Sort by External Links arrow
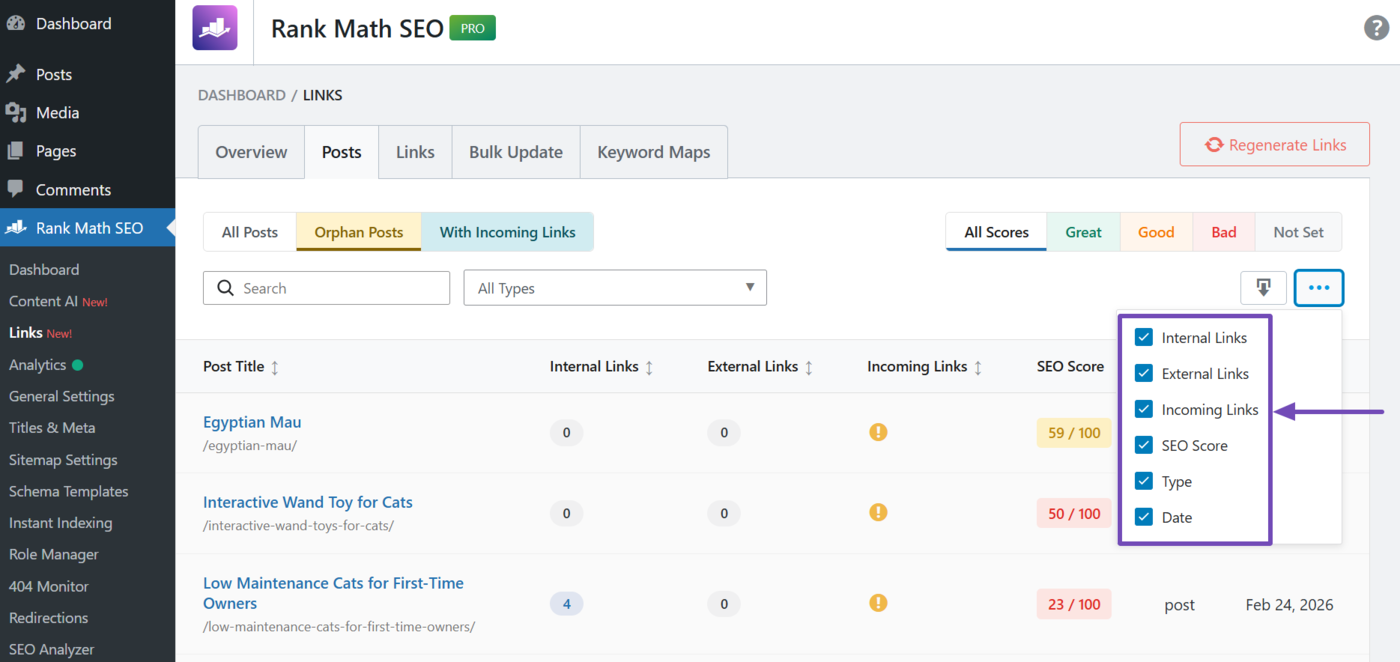 click(x=809, y=367)
